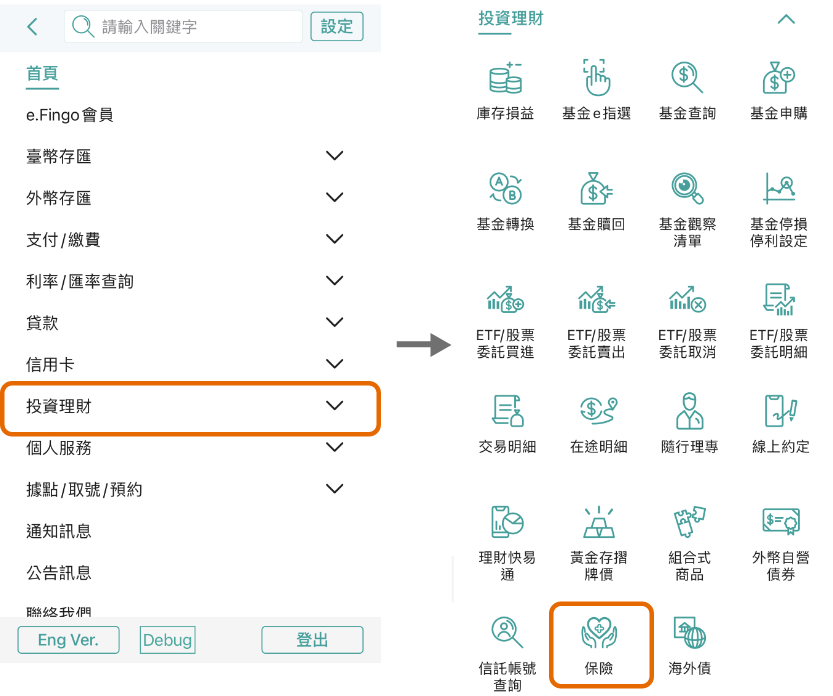Open 基金轉換 fund switch icon
This screenshot has width=833, height=696.
point(505,189)
